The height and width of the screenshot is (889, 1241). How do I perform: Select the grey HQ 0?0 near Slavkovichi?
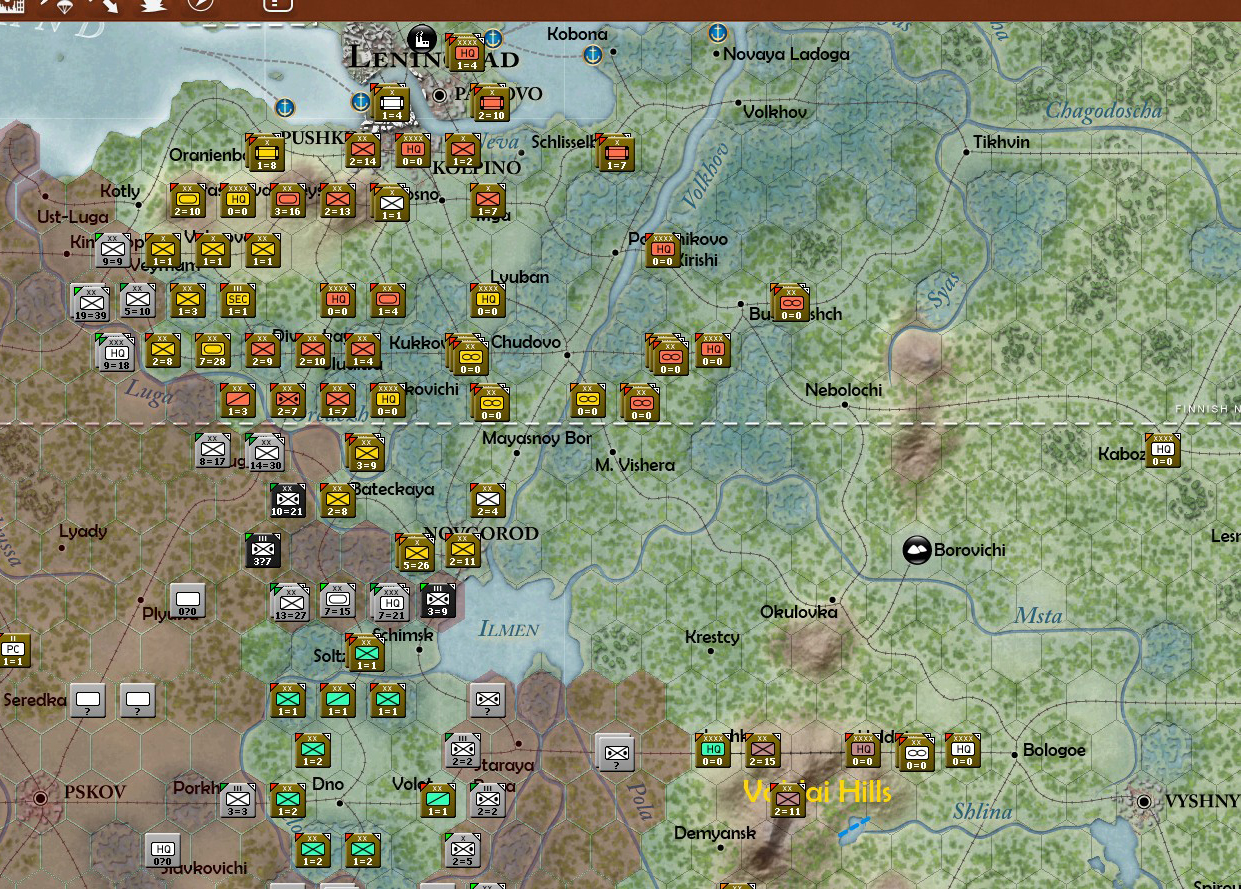coord(162,850)
